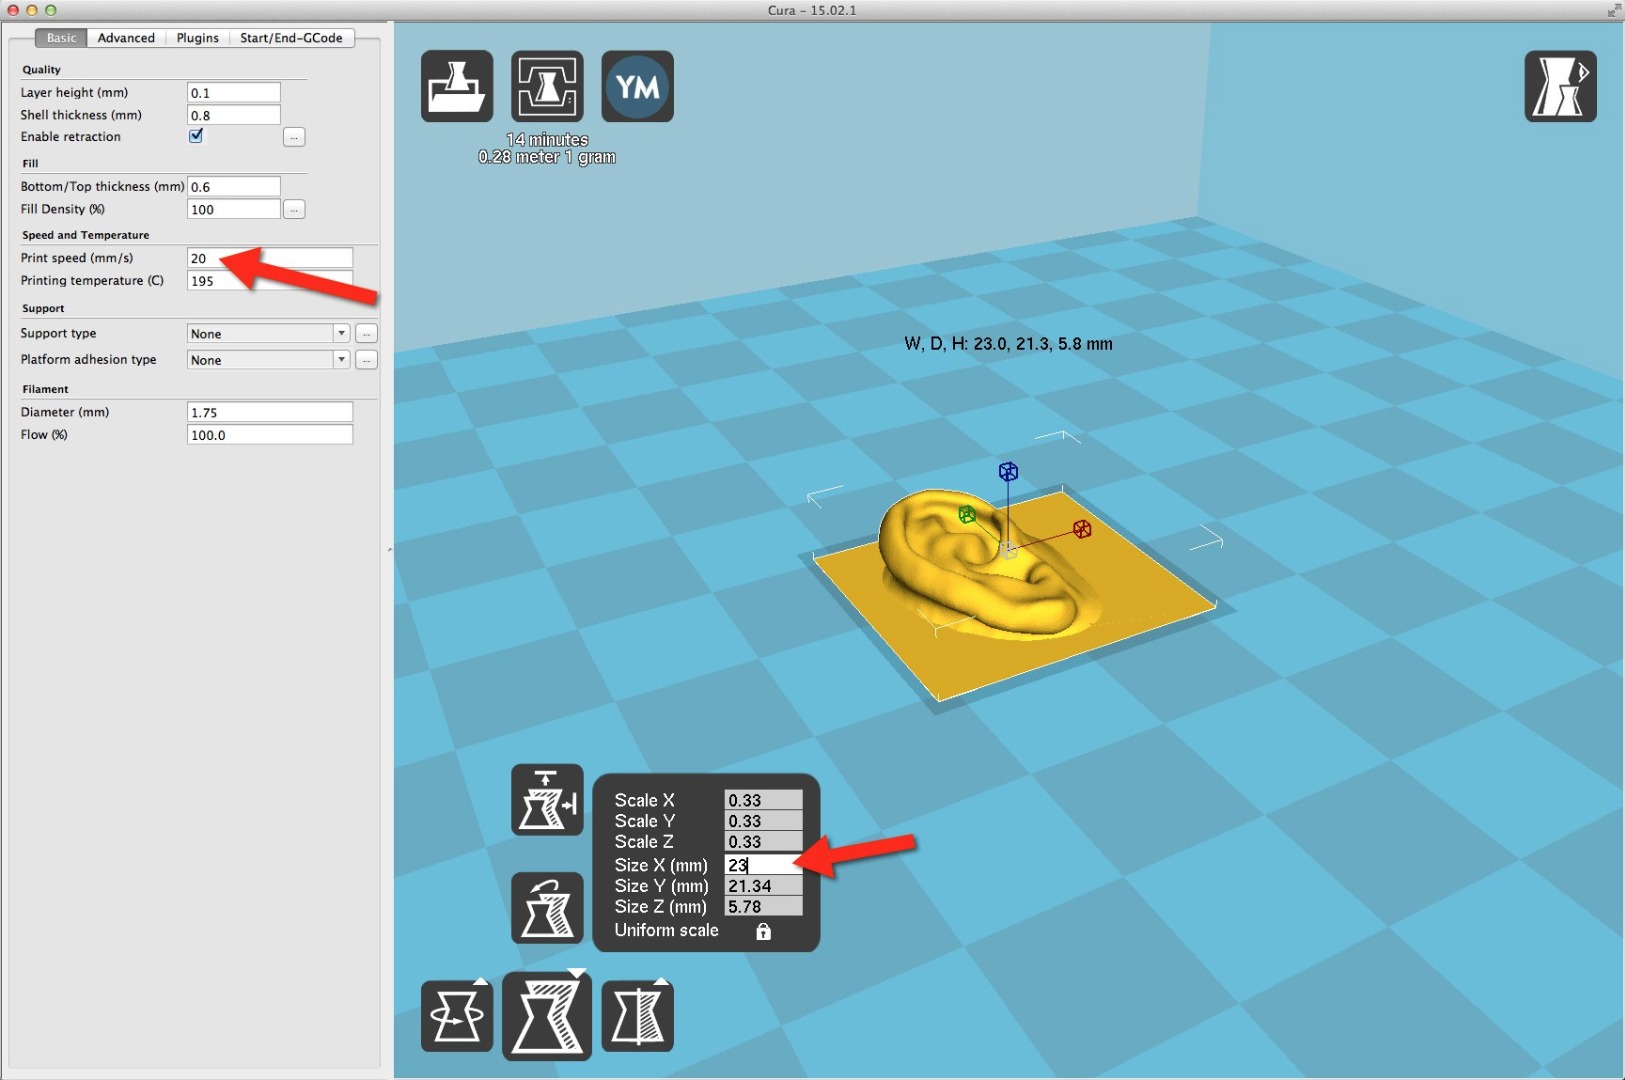Toggle the Uniform scale lock
Viewport: 1625px width, 1080px height.
(763, 931)
